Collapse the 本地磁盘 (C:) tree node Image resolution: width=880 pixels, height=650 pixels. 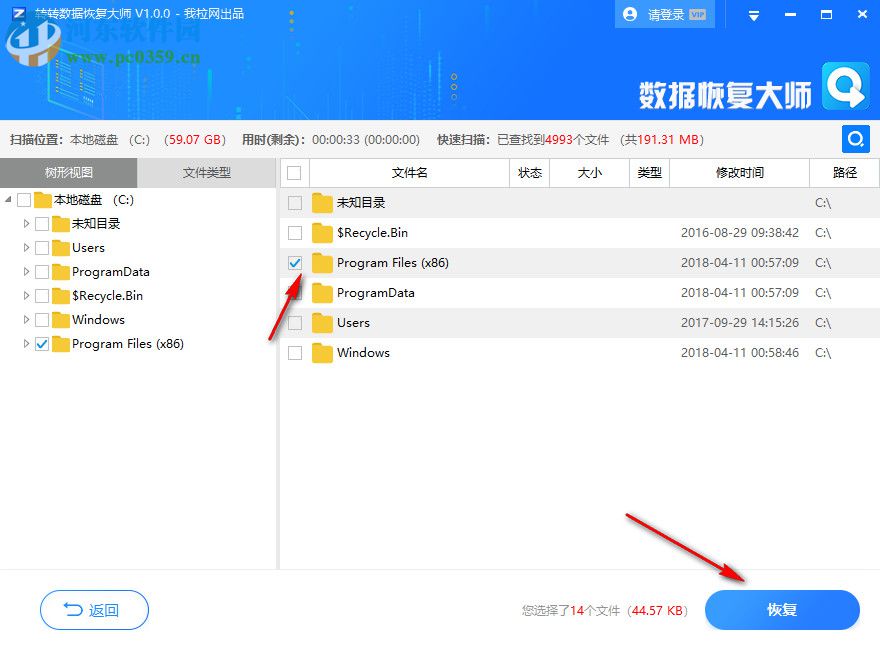(x=8, y=199)
